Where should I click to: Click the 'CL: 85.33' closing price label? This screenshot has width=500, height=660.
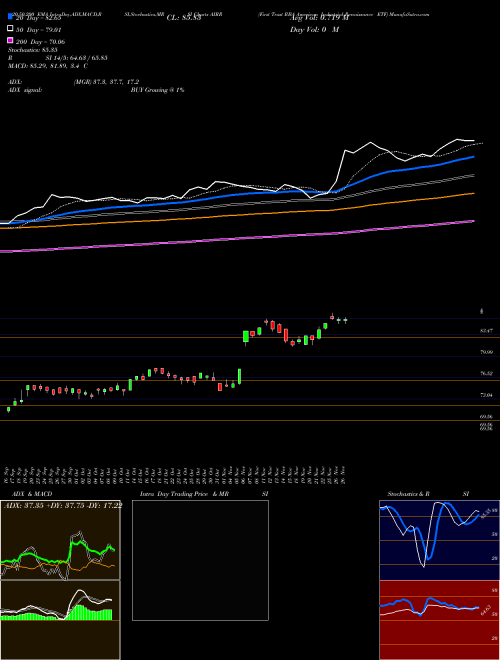click(x=185, y=18)
